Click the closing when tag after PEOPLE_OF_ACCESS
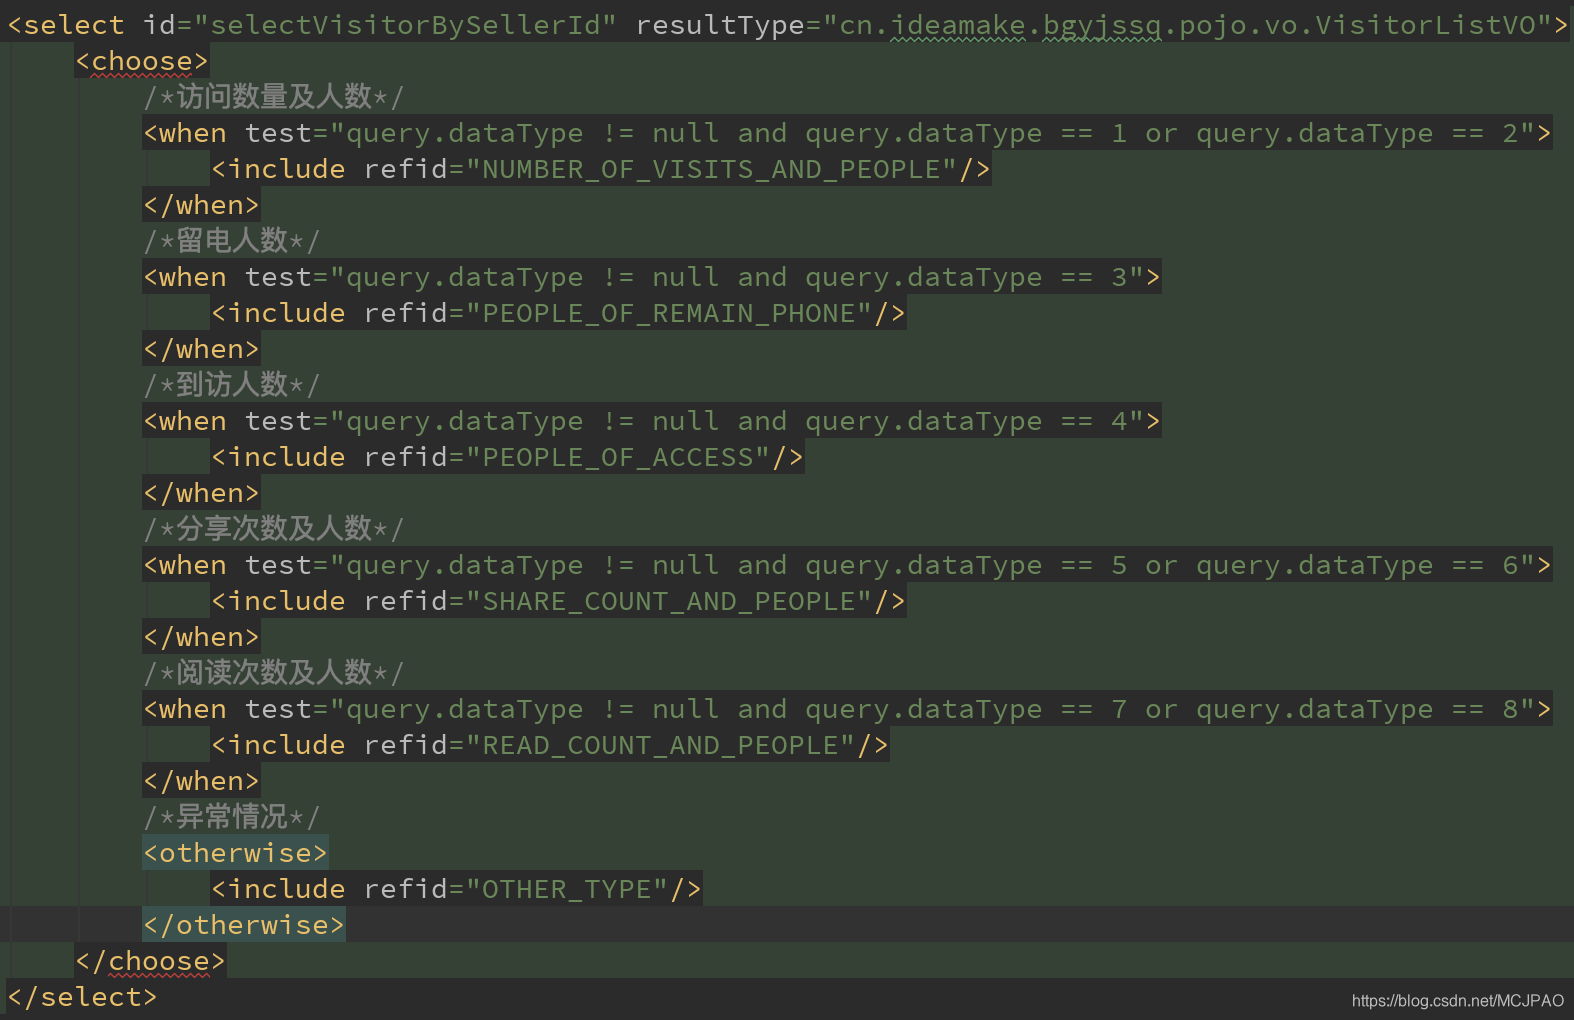 tap(201, 493)
